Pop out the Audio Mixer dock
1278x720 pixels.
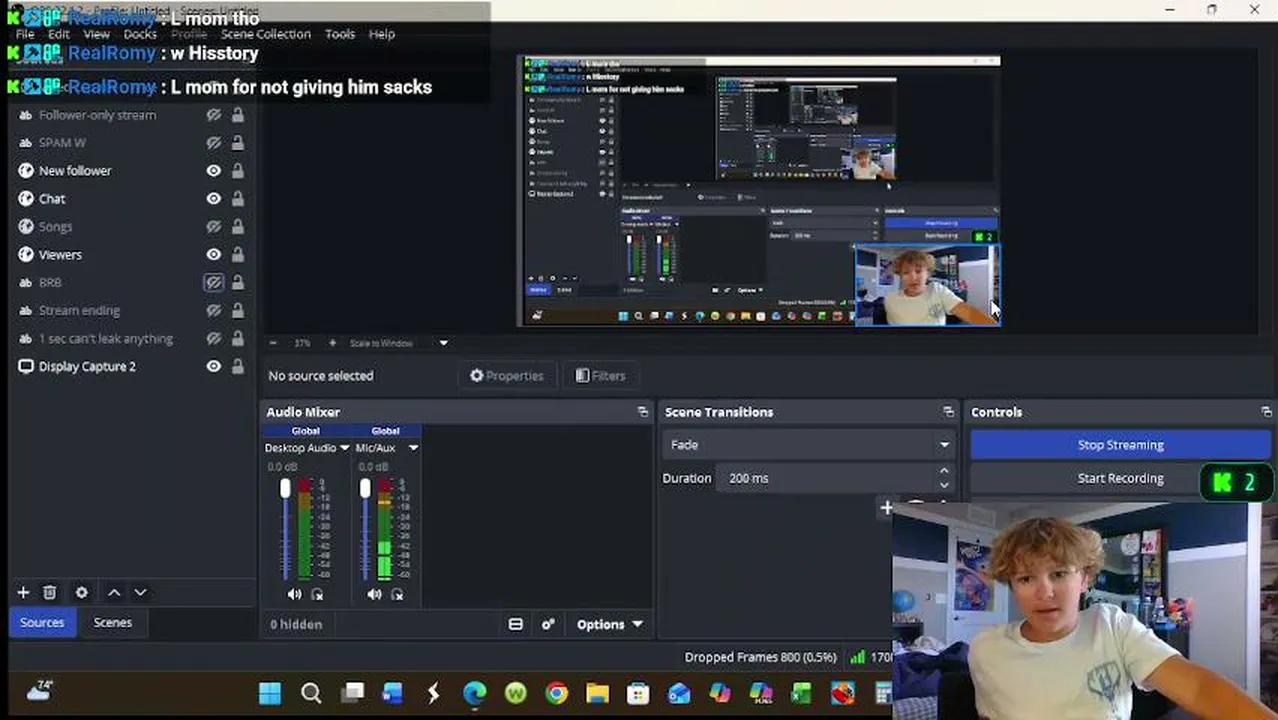pos(643,412)
